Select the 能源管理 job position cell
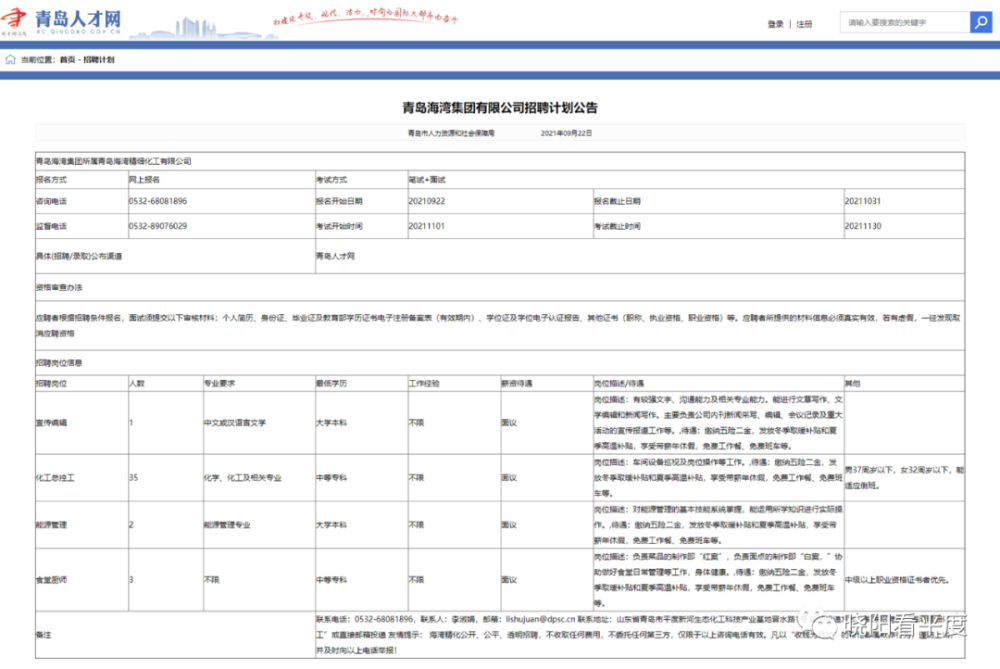1000x669 pixels. coord(82,525)
